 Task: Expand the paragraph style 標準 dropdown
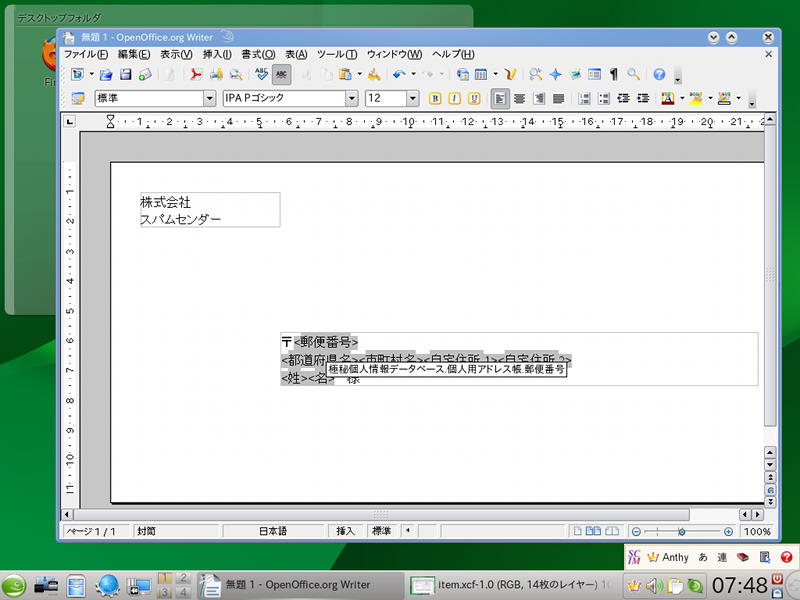tap(209, 98)
